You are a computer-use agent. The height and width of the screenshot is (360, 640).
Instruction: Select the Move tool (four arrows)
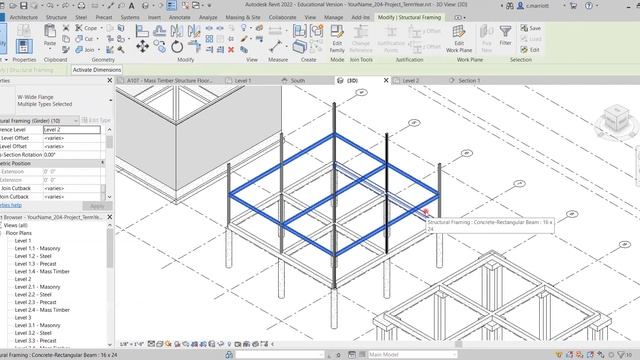[142, 46]
